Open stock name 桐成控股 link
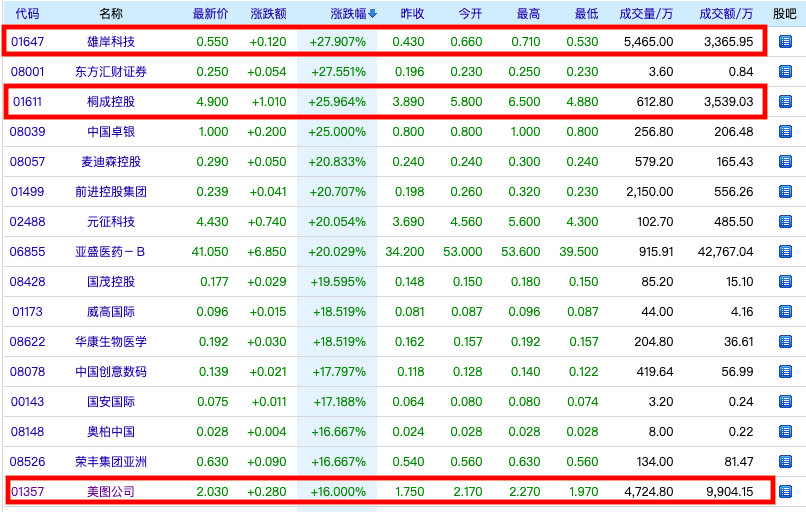Image resolution: width=806 pixels, height=512 pixels. (x=111, y=101)
